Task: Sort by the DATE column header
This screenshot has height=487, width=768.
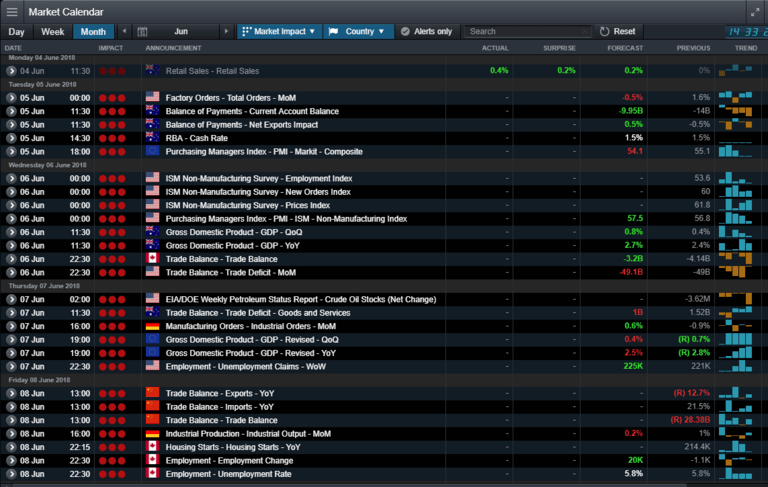Action: [x=13, y=48]
